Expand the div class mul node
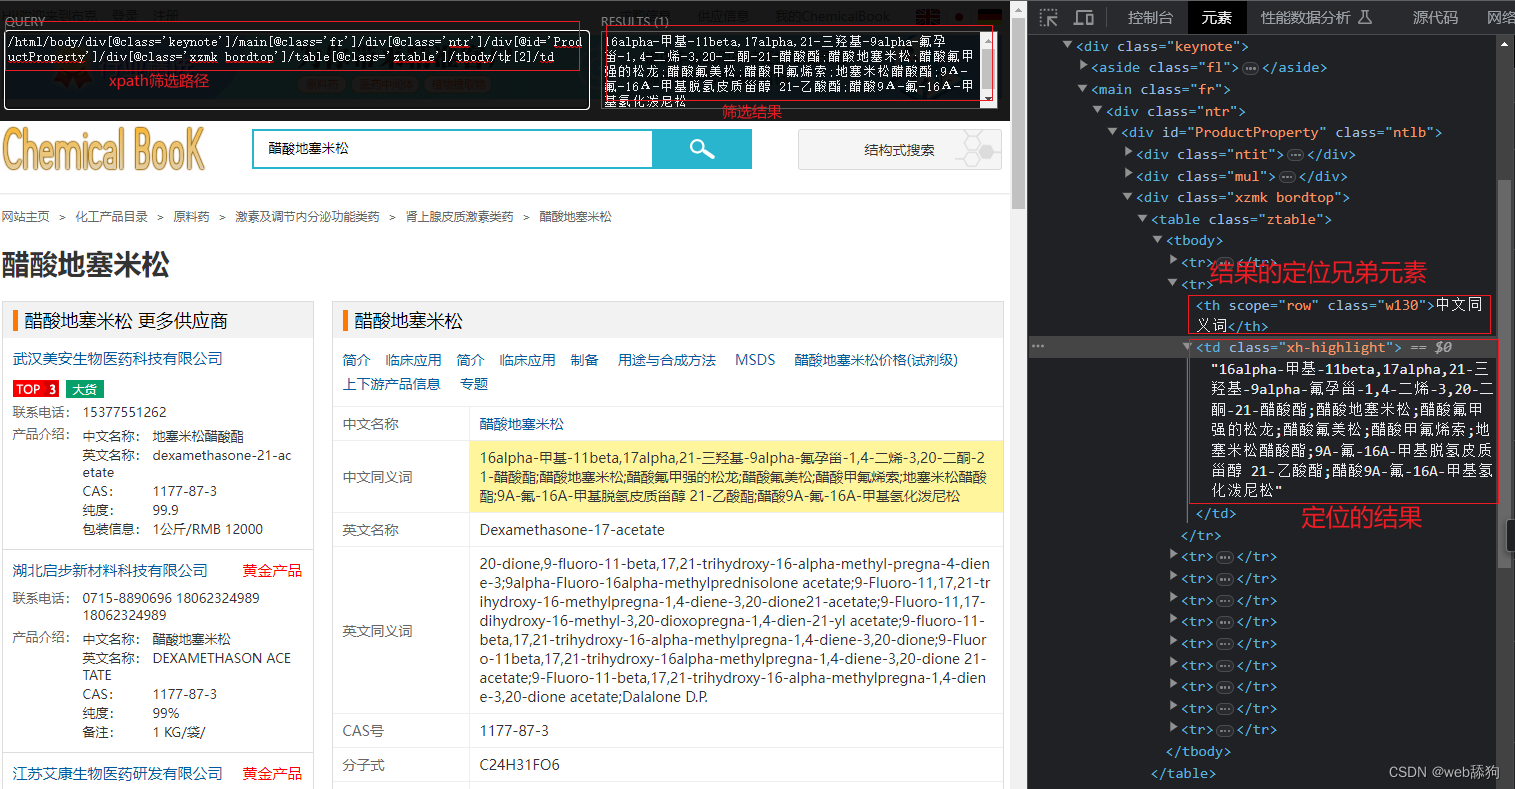1515x789 pixels. click(x=1129, y=176)
